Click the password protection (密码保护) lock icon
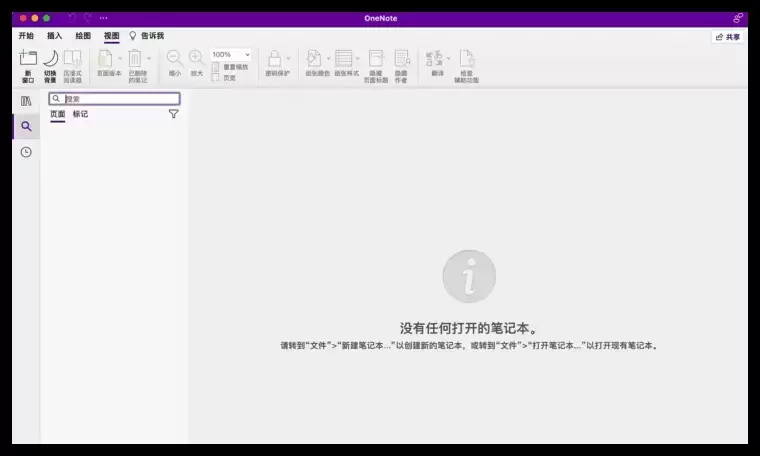760x456 pixels. tap(275, 59)
